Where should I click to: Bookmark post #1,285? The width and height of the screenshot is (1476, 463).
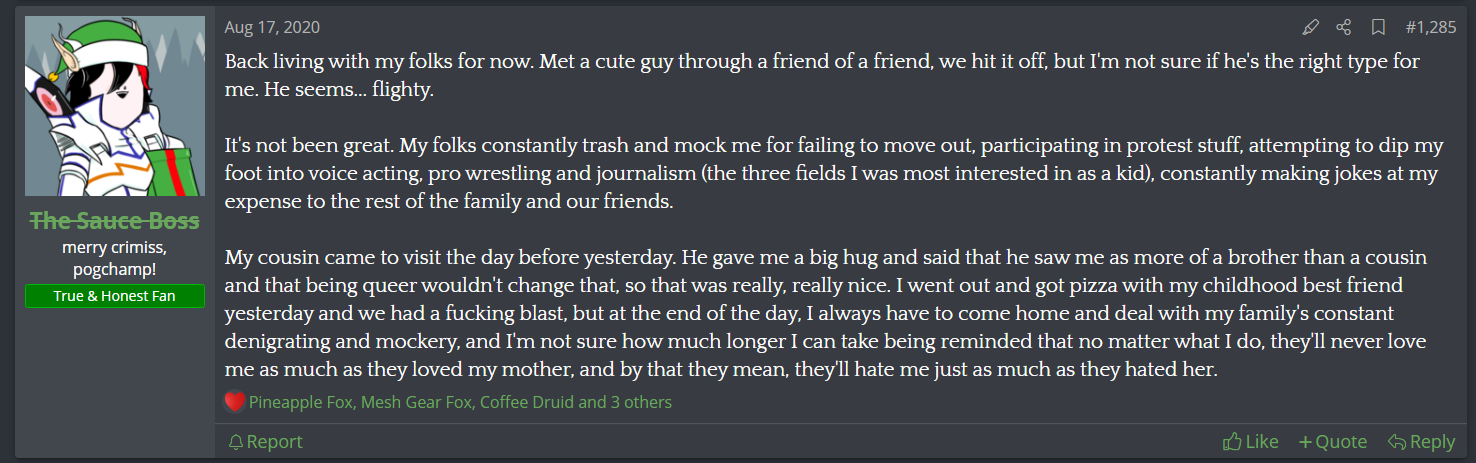click(x=1377, y=27)
